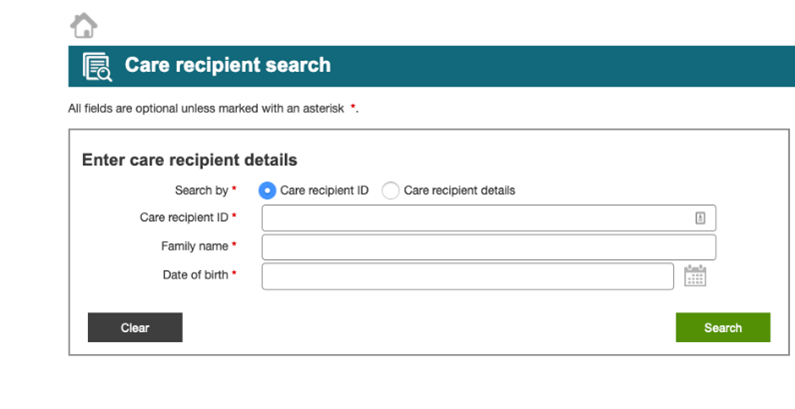The height and width of the screenshot is (409, 795).
Task: Select the Care recipient details radio button
Action: coord(390,191)
